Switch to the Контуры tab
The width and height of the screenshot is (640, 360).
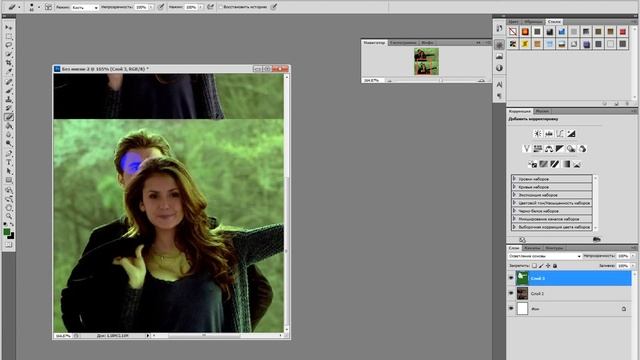click(x=554, y=248)
